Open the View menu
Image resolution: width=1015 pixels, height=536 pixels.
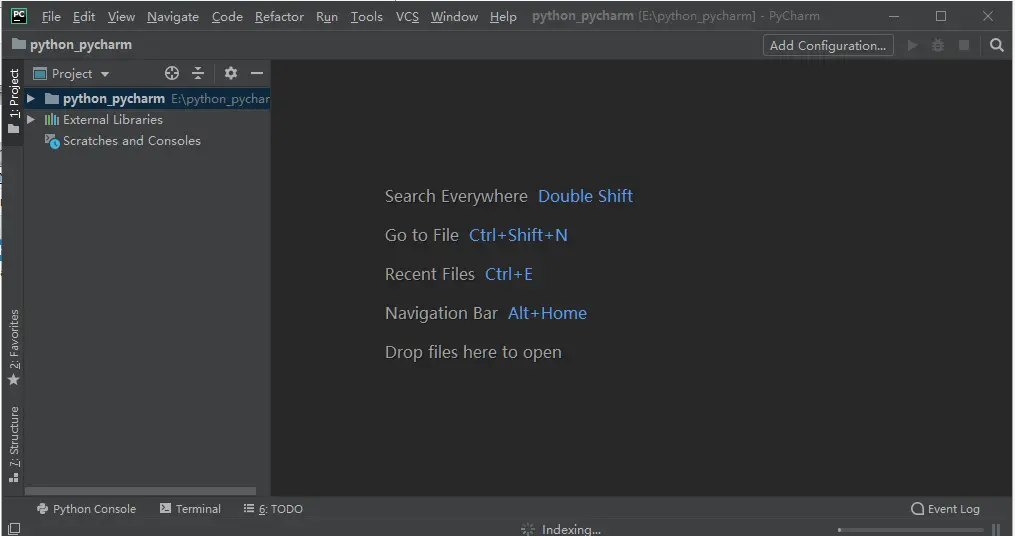121,17
